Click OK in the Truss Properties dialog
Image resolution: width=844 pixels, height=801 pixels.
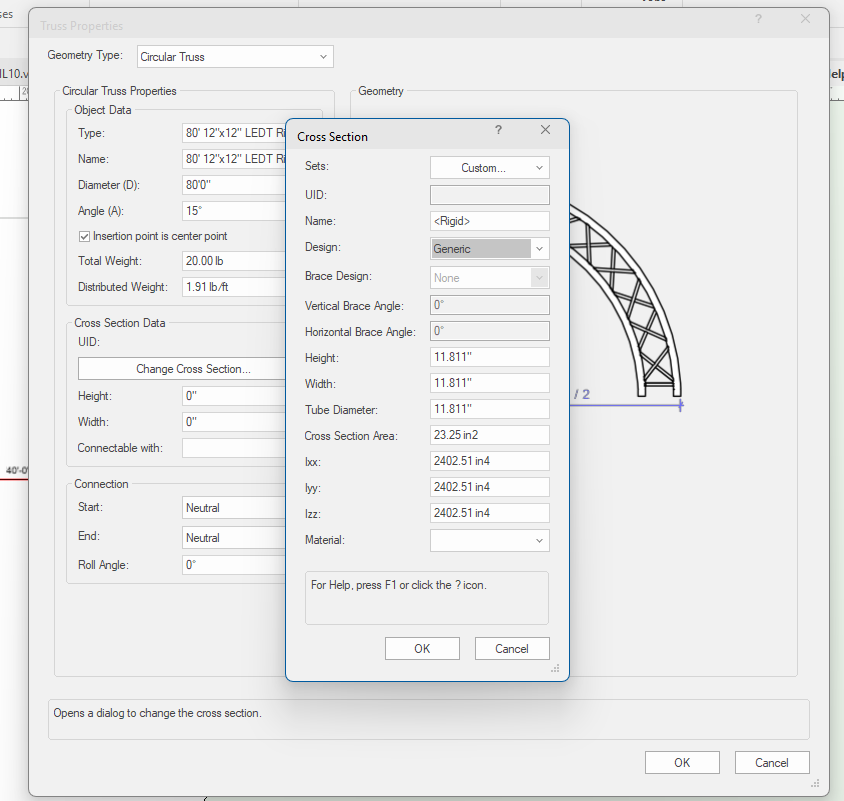pos(682,763)
